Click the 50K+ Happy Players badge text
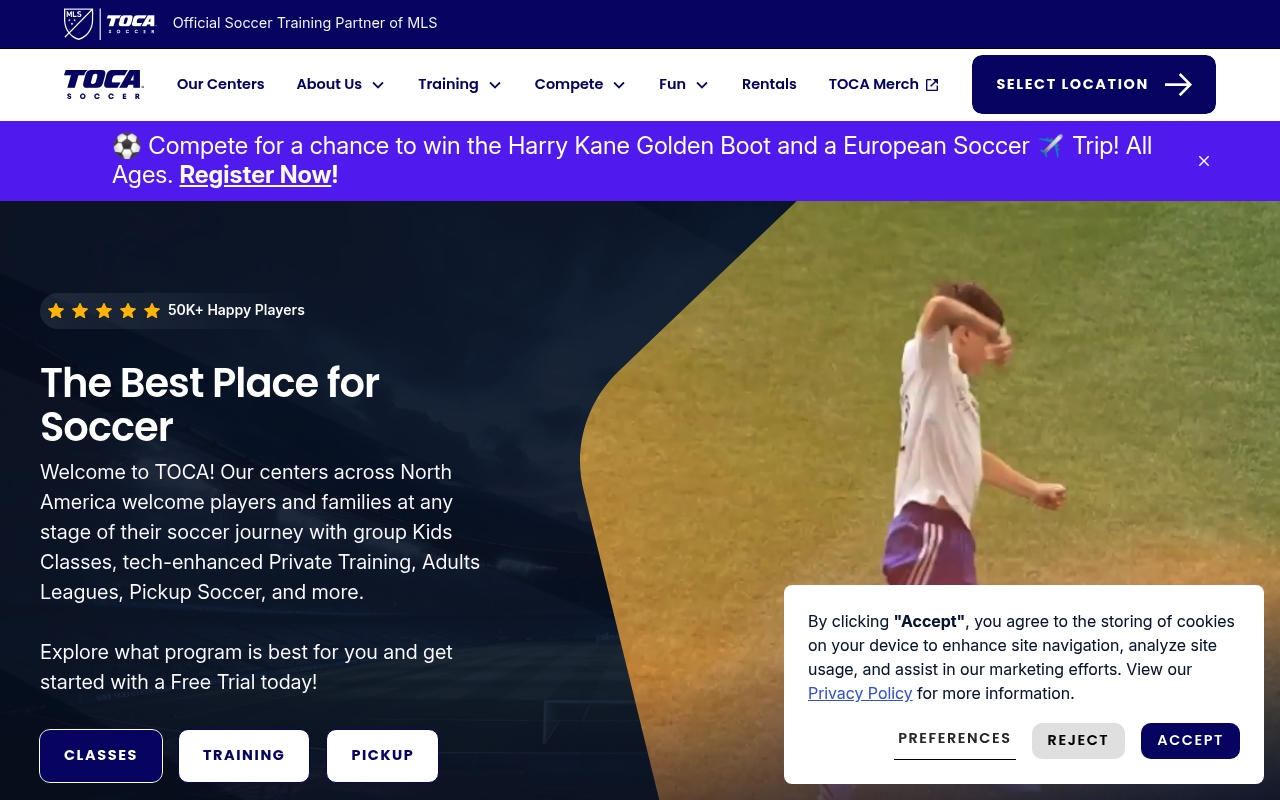 pyautogui.click(x=236, y=310)
